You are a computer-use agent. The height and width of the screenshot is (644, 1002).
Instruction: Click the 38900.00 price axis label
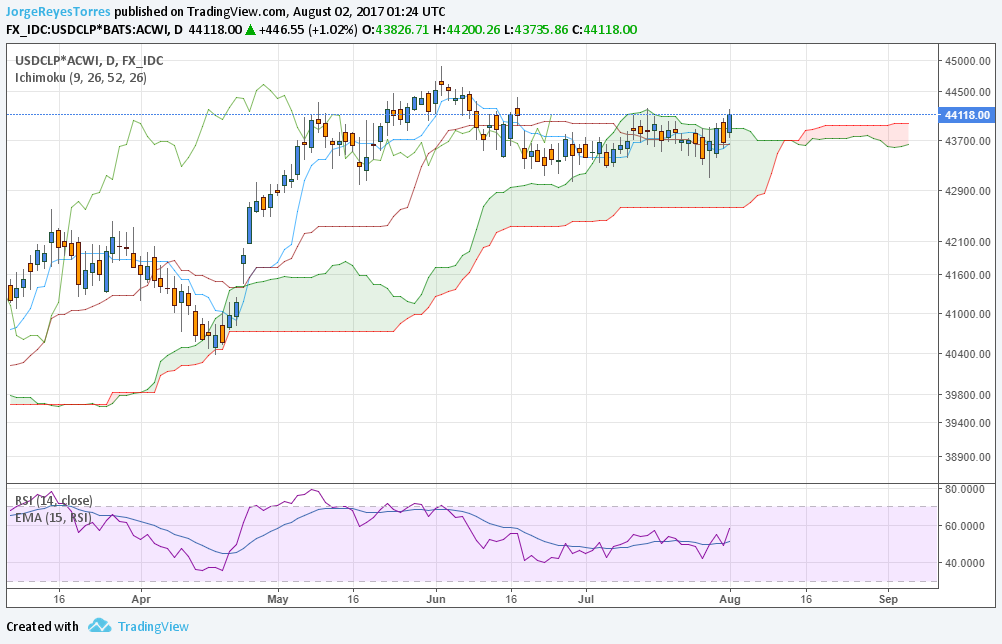pyautogui.click(x=967, y=457)
